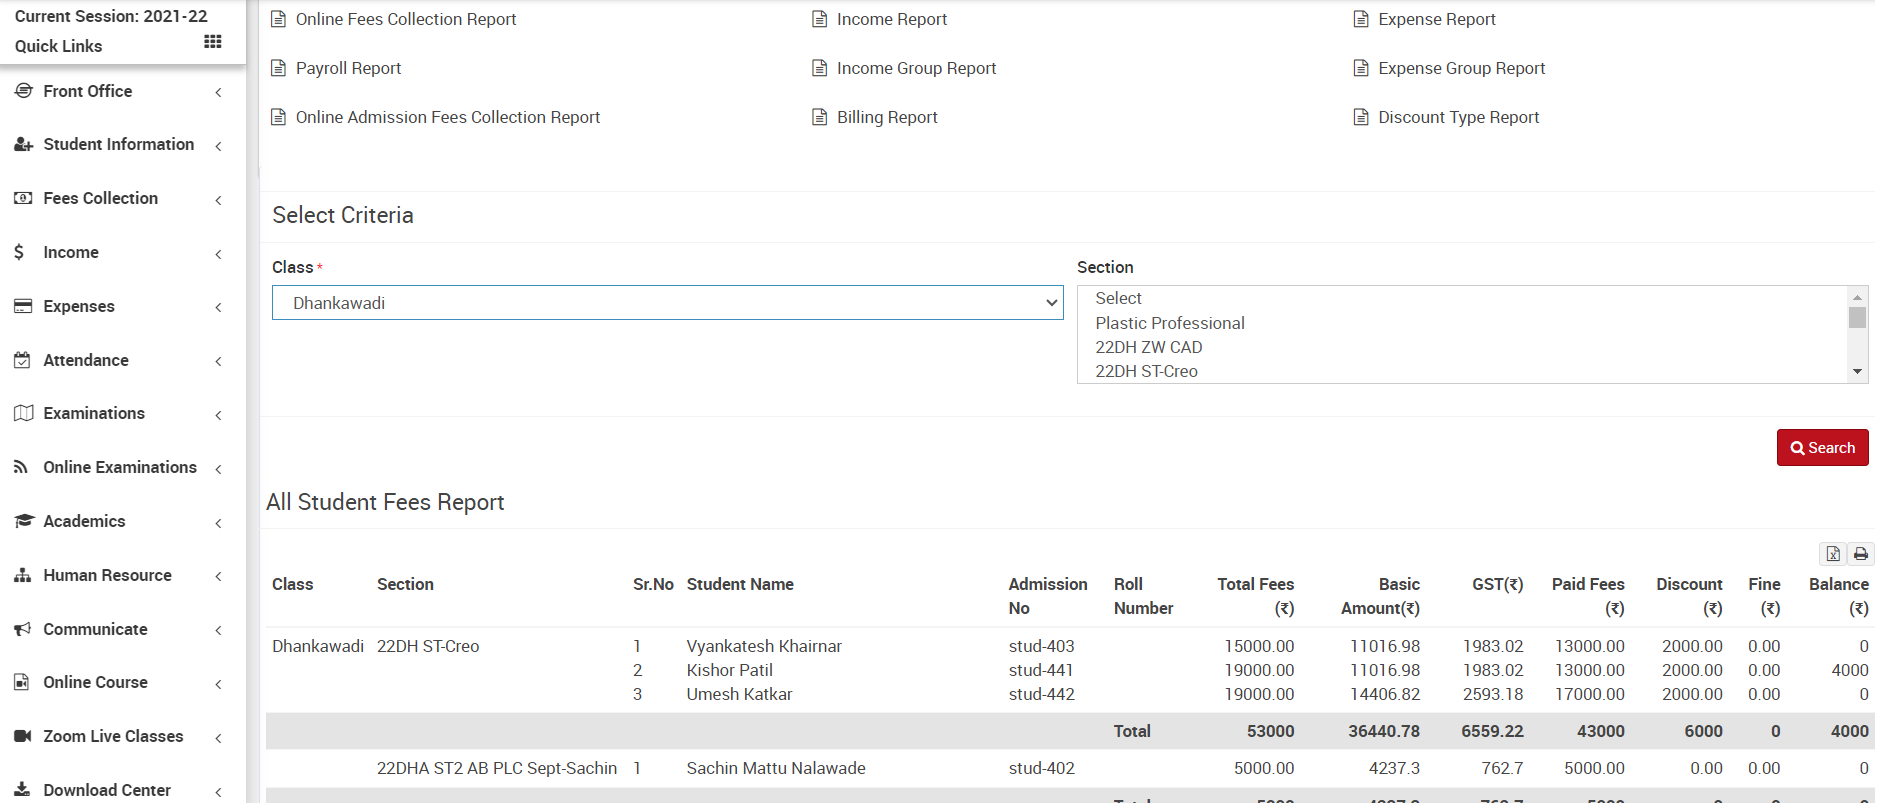This screenshot has height=803, width=1879.
Task: Select 22DH ZW CAD in Section list
Action: [1148, 347]
